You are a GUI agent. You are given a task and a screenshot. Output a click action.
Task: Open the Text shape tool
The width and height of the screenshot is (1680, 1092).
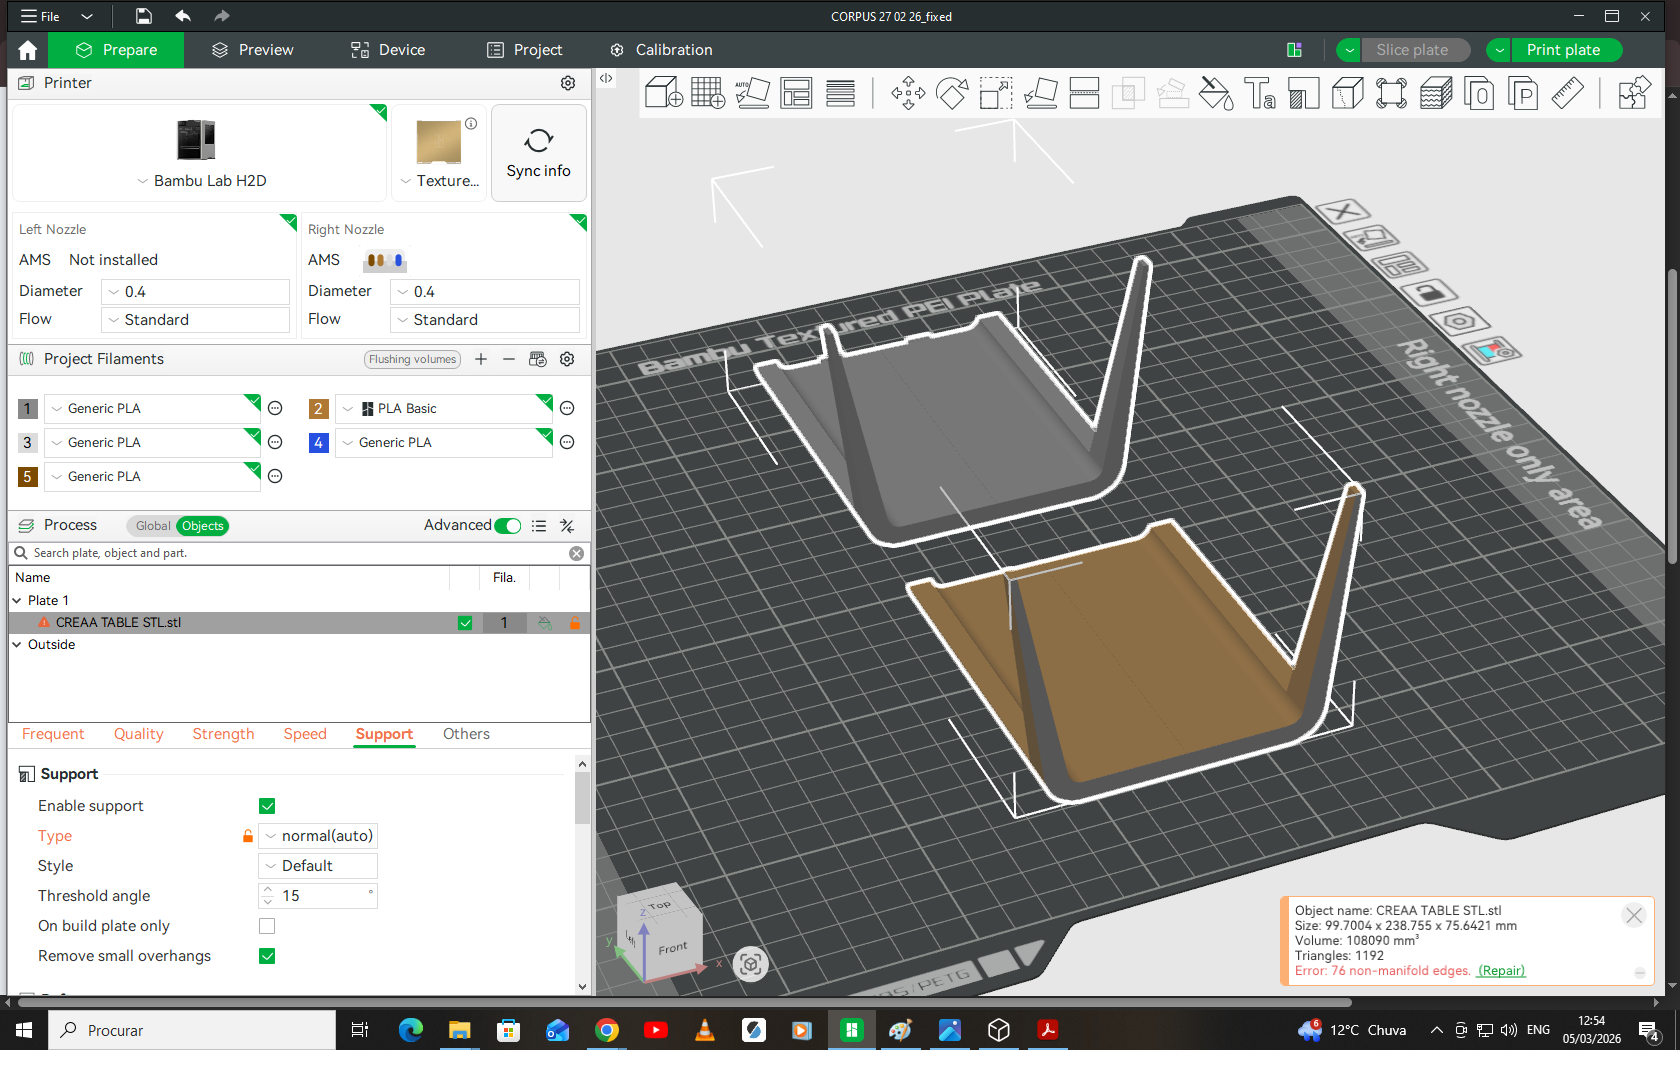pyautogui.click(x=1259, y=93)
